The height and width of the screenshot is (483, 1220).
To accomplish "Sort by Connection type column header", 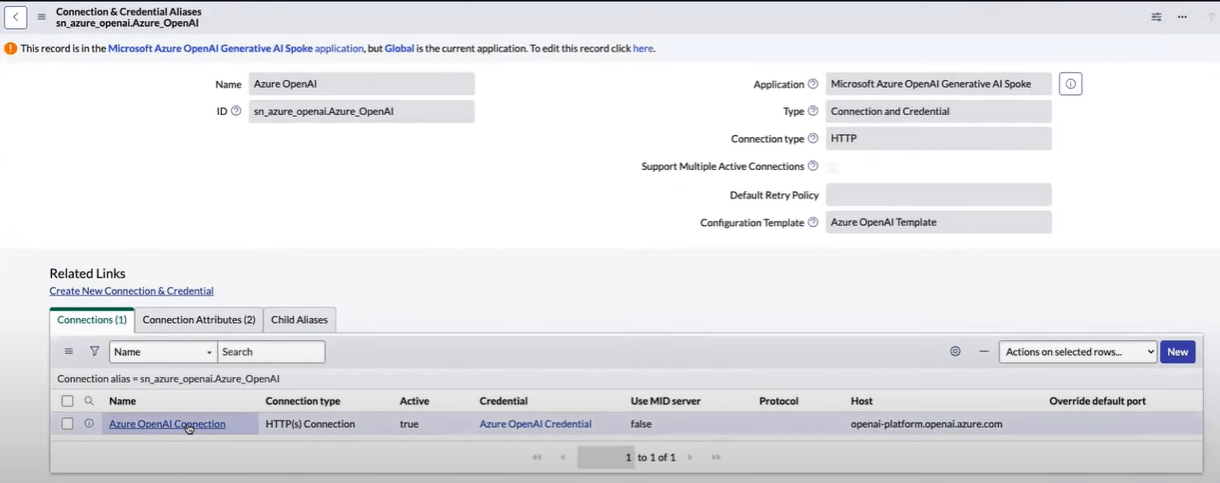I will 303,401.
